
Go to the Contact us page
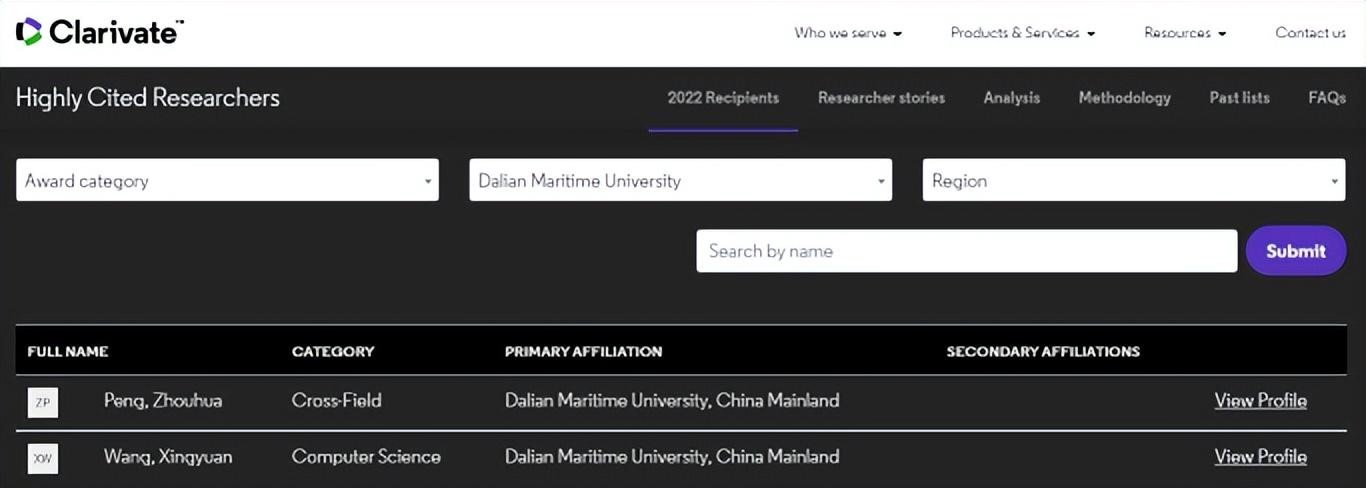[1310, 33]
